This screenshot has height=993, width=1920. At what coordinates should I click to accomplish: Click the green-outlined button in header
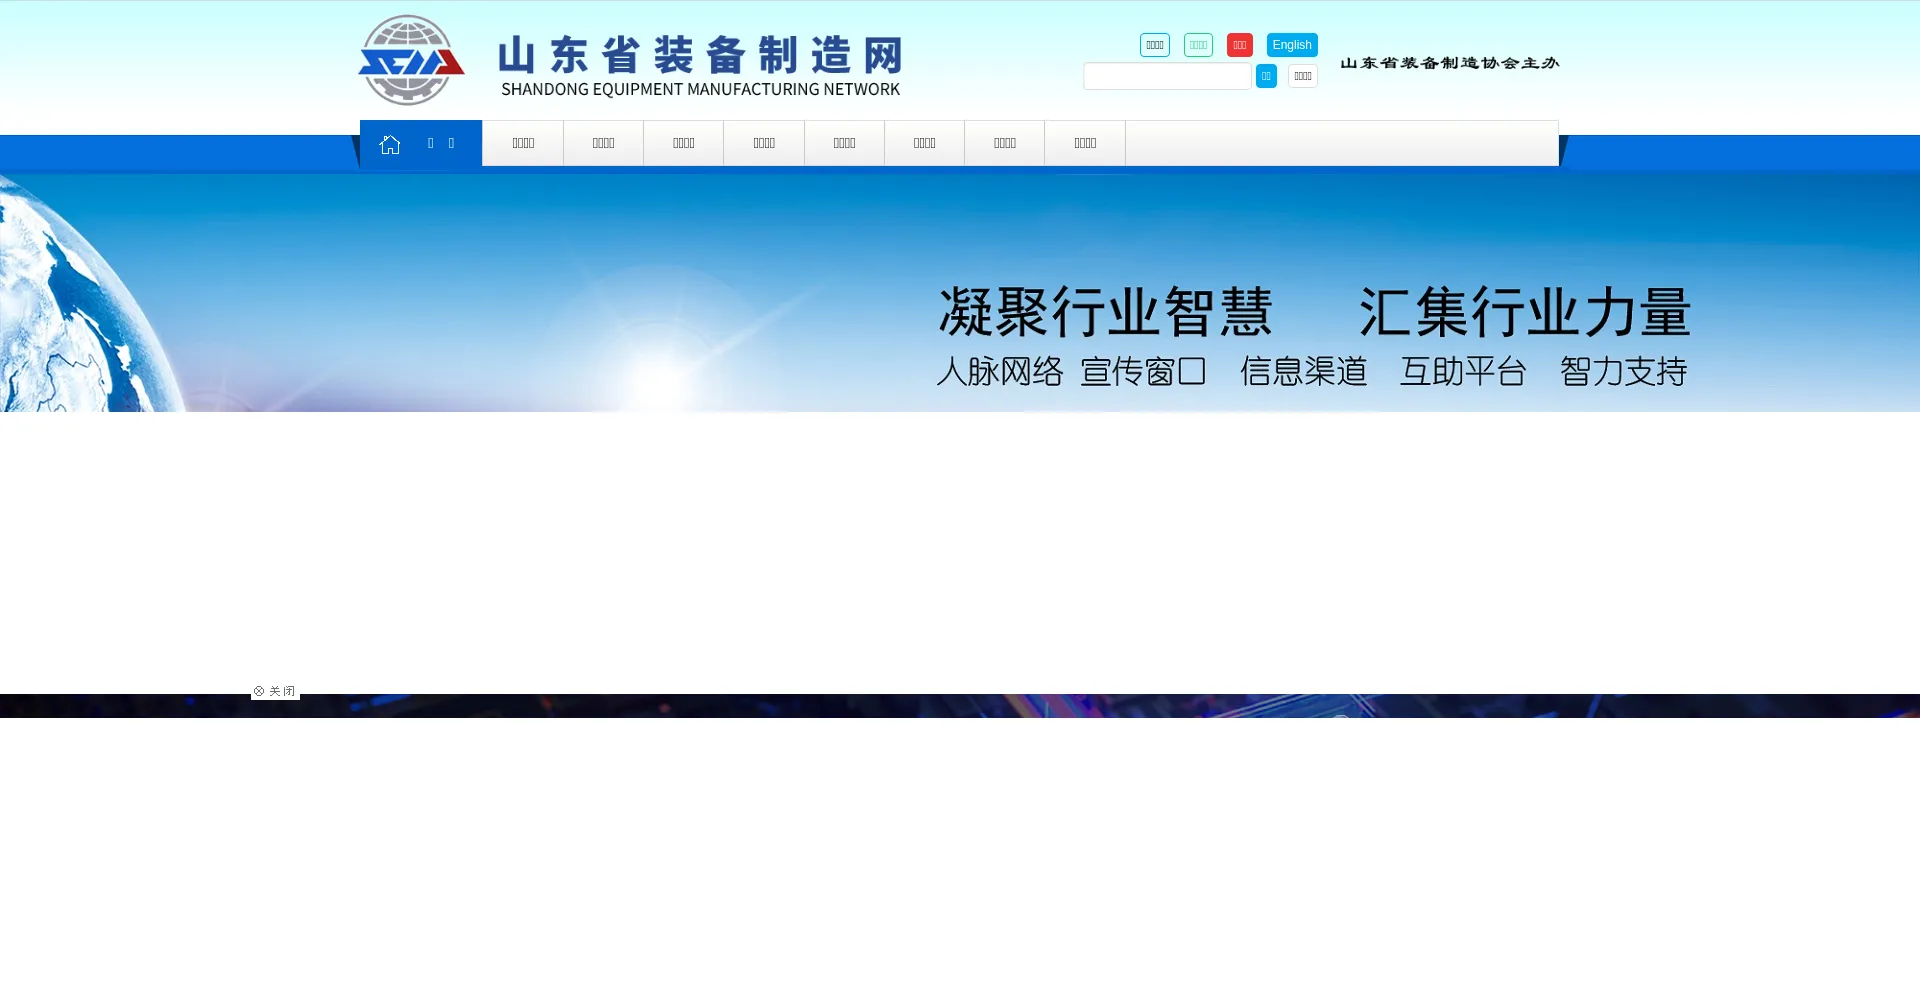[1198, 45]
